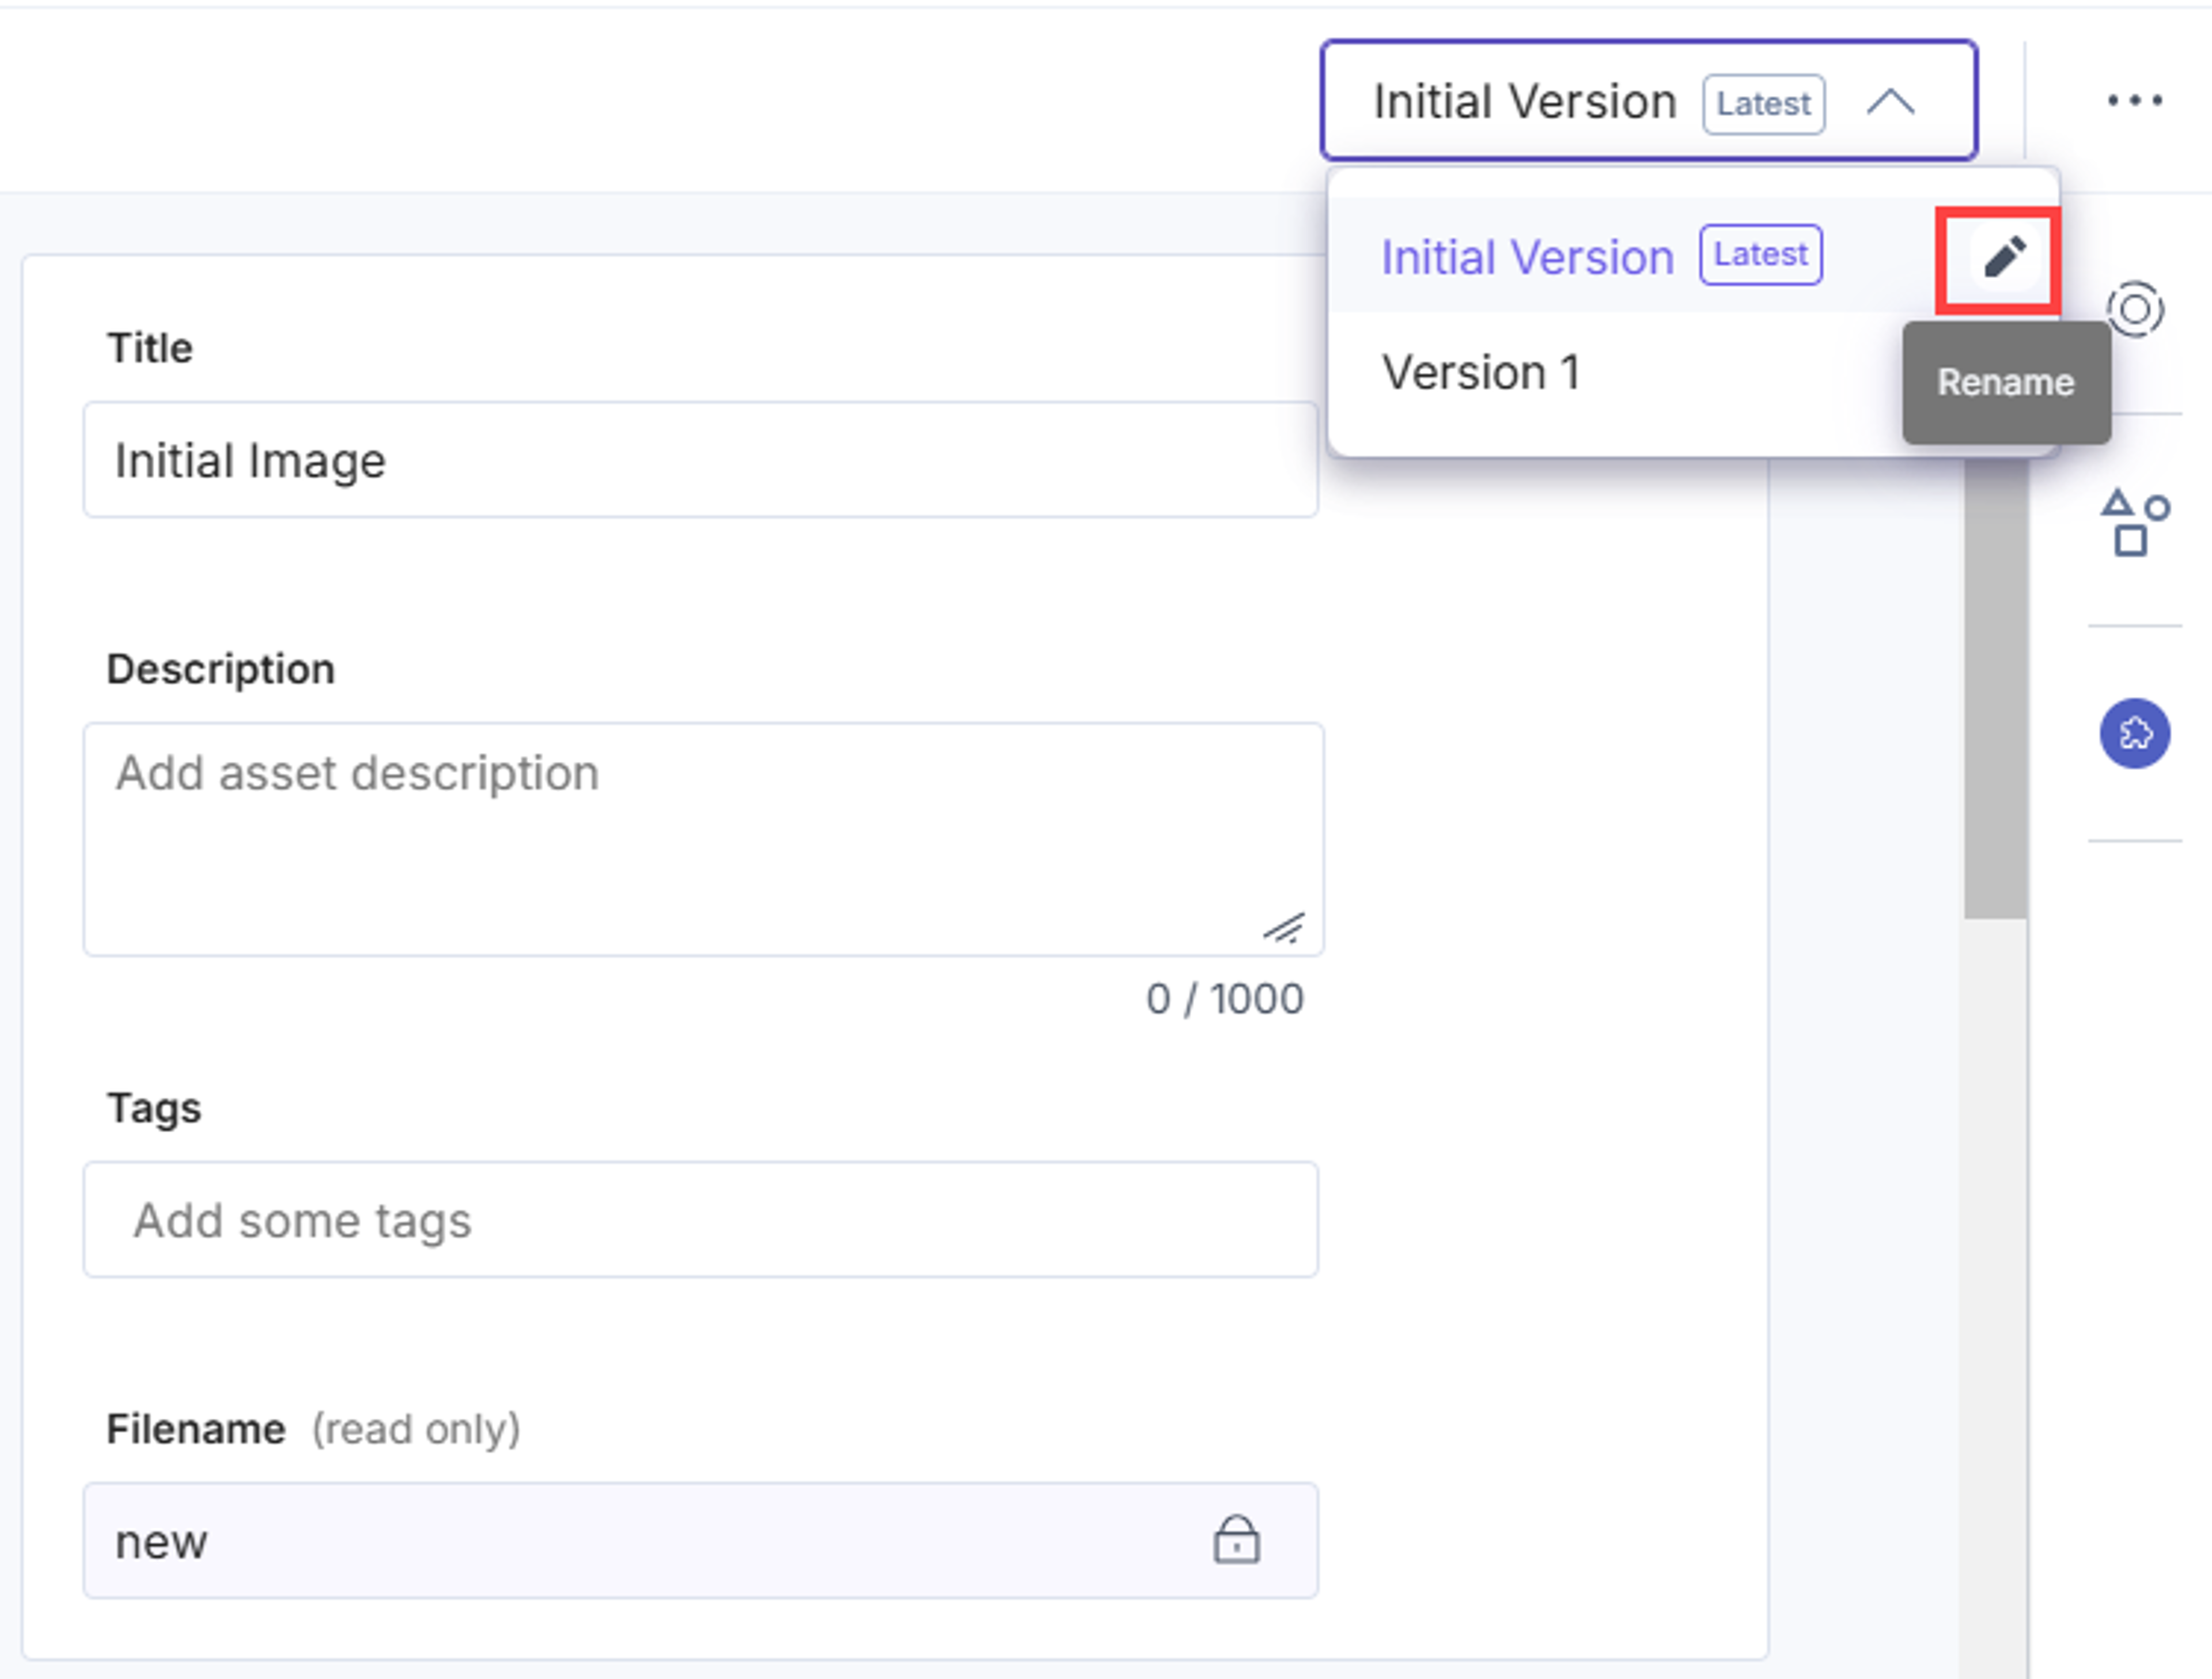Collapse the Initial Version dropdown
This screenshot has width=2212, height=1679.
tap(1649, 100)
